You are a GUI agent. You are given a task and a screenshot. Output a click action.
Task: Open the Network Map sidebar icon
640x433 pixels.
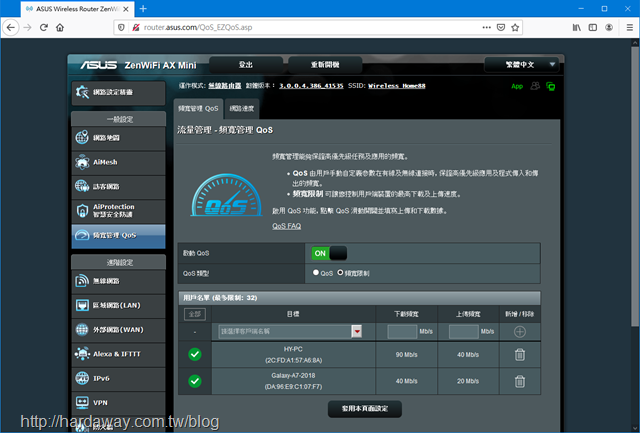(82, 138)
